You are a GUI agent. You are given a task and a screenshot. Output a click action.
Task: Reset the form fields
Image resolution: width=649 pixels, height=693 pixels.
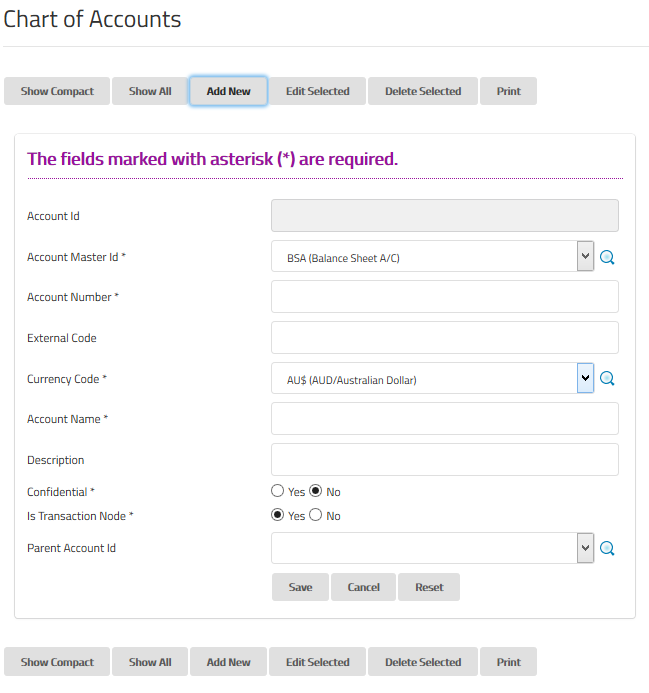(429, 587)
